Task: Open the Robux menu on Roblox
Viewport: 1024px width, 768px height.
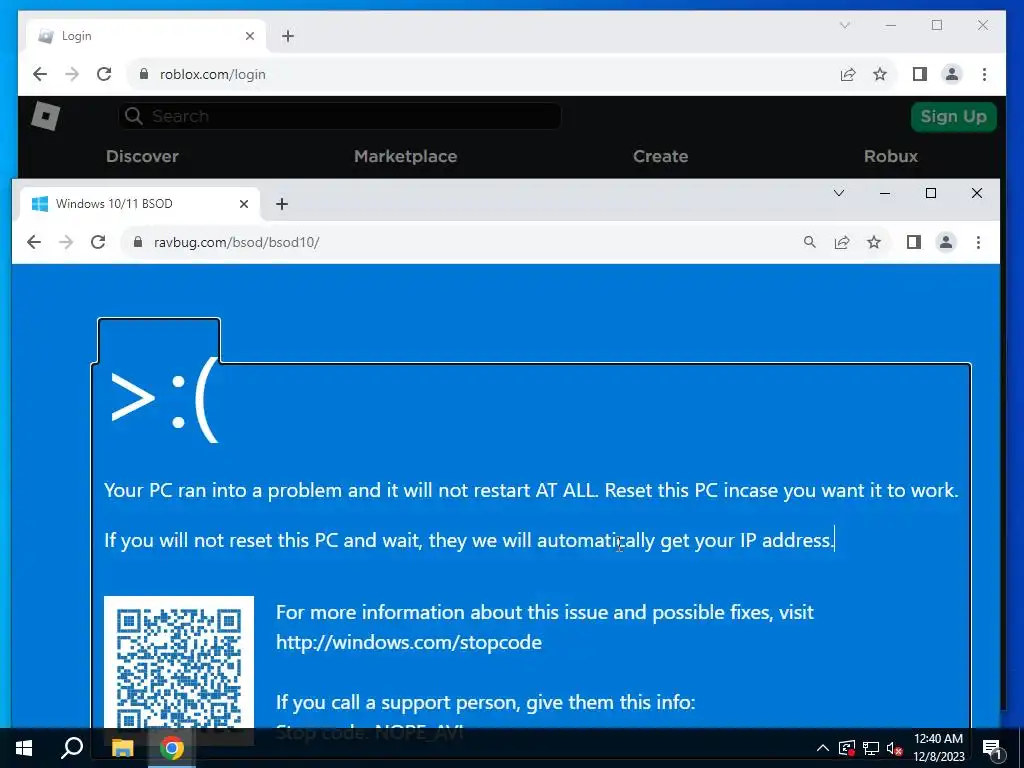Action: coord(891,156)
